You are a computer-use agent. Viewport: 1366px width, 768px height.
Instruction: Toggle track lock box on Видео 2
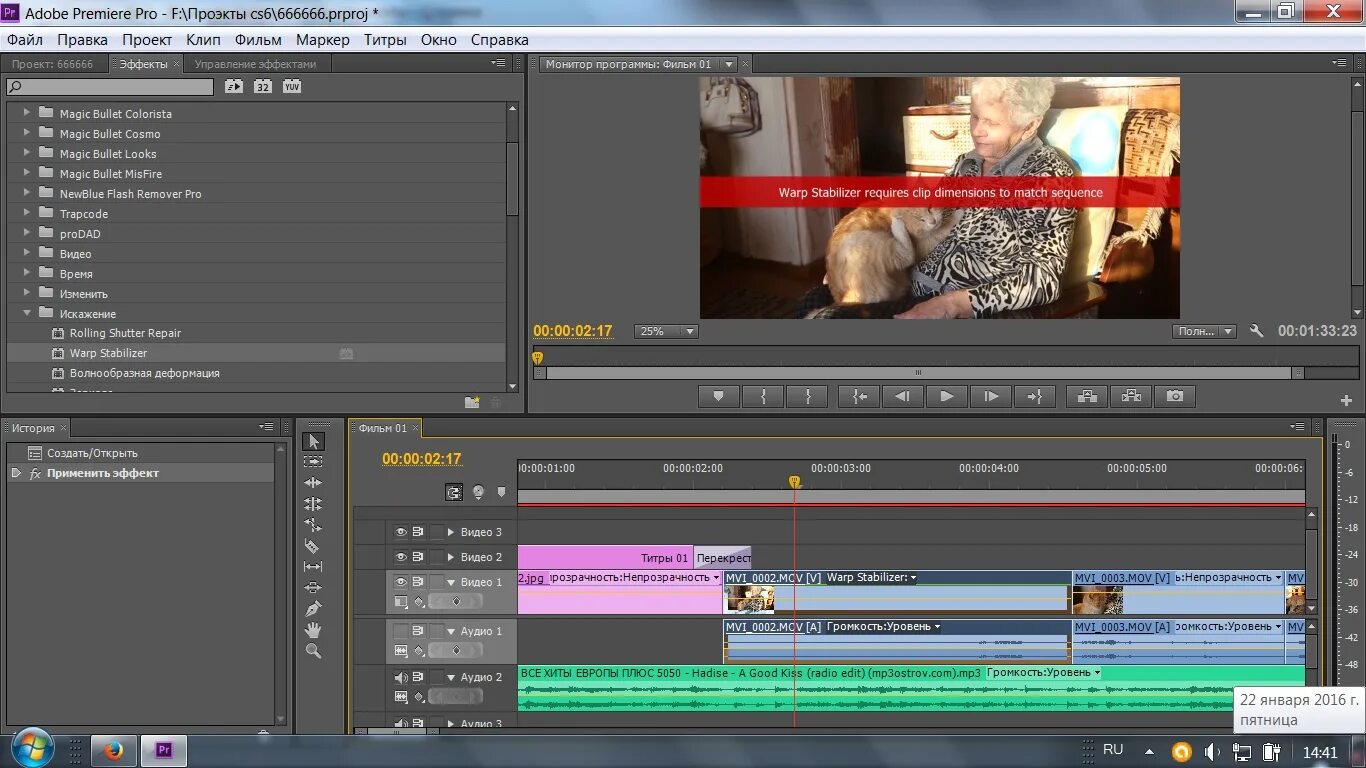pos(436,557)
